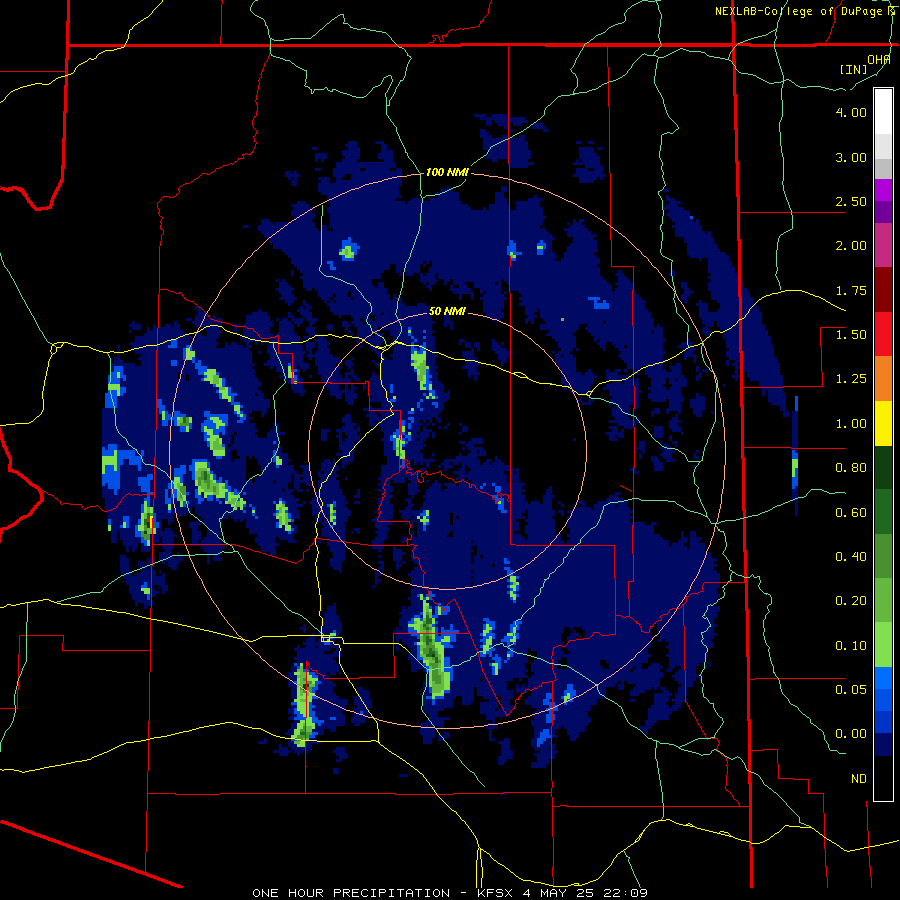This screenshot has height=900, width=900.
Task: Pick the yellow legend swatch near 1.00
Action: coord(883,423)
